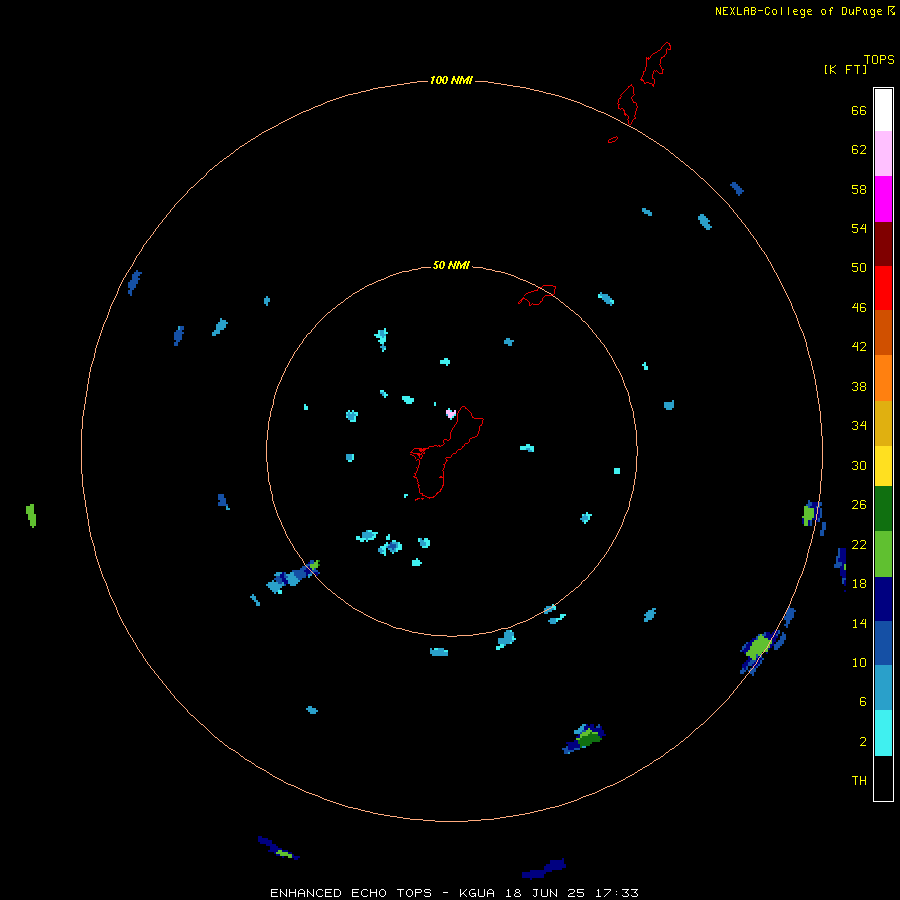Click the 17:33 timestamp
Viewport: 900px width, 900px height.
(x=617, y=893)
